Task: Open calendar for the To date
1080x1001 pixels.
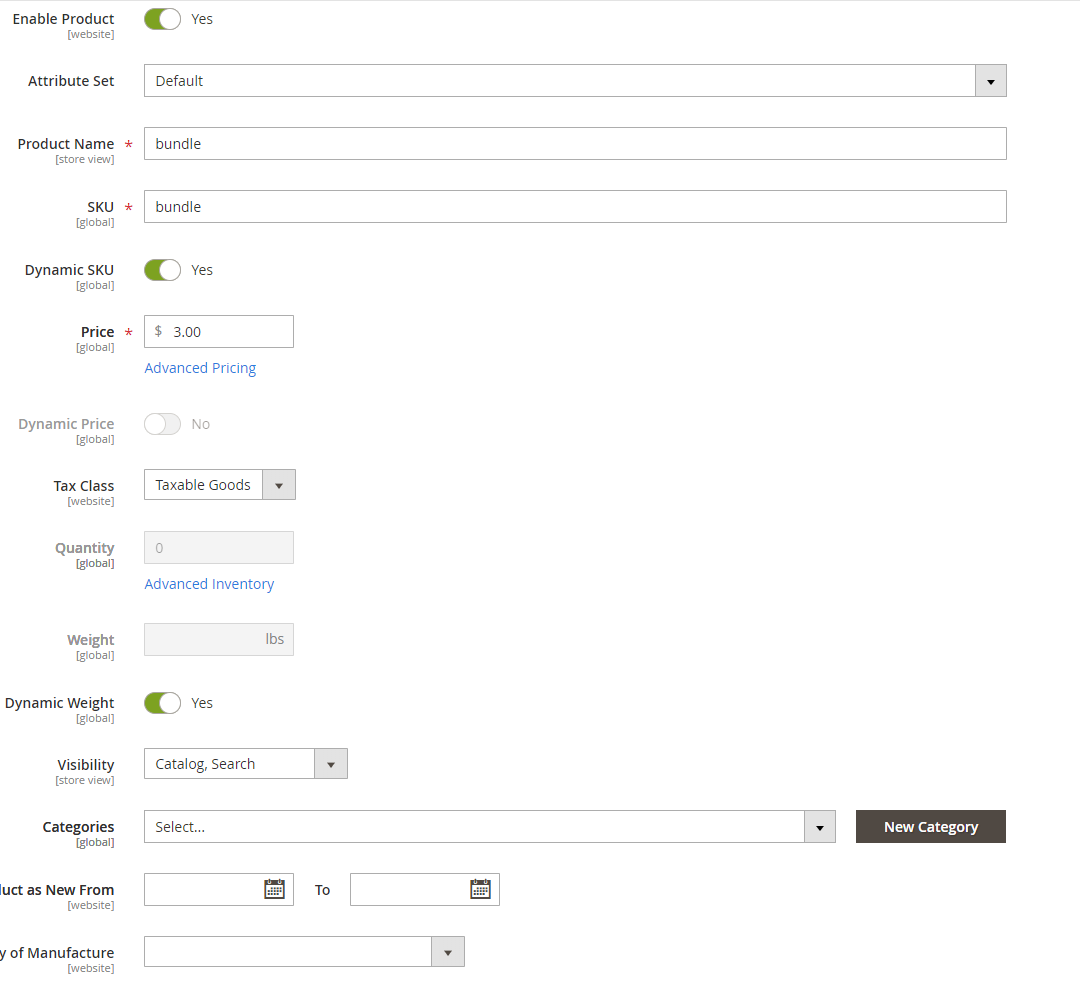Action: pos(480,889)
